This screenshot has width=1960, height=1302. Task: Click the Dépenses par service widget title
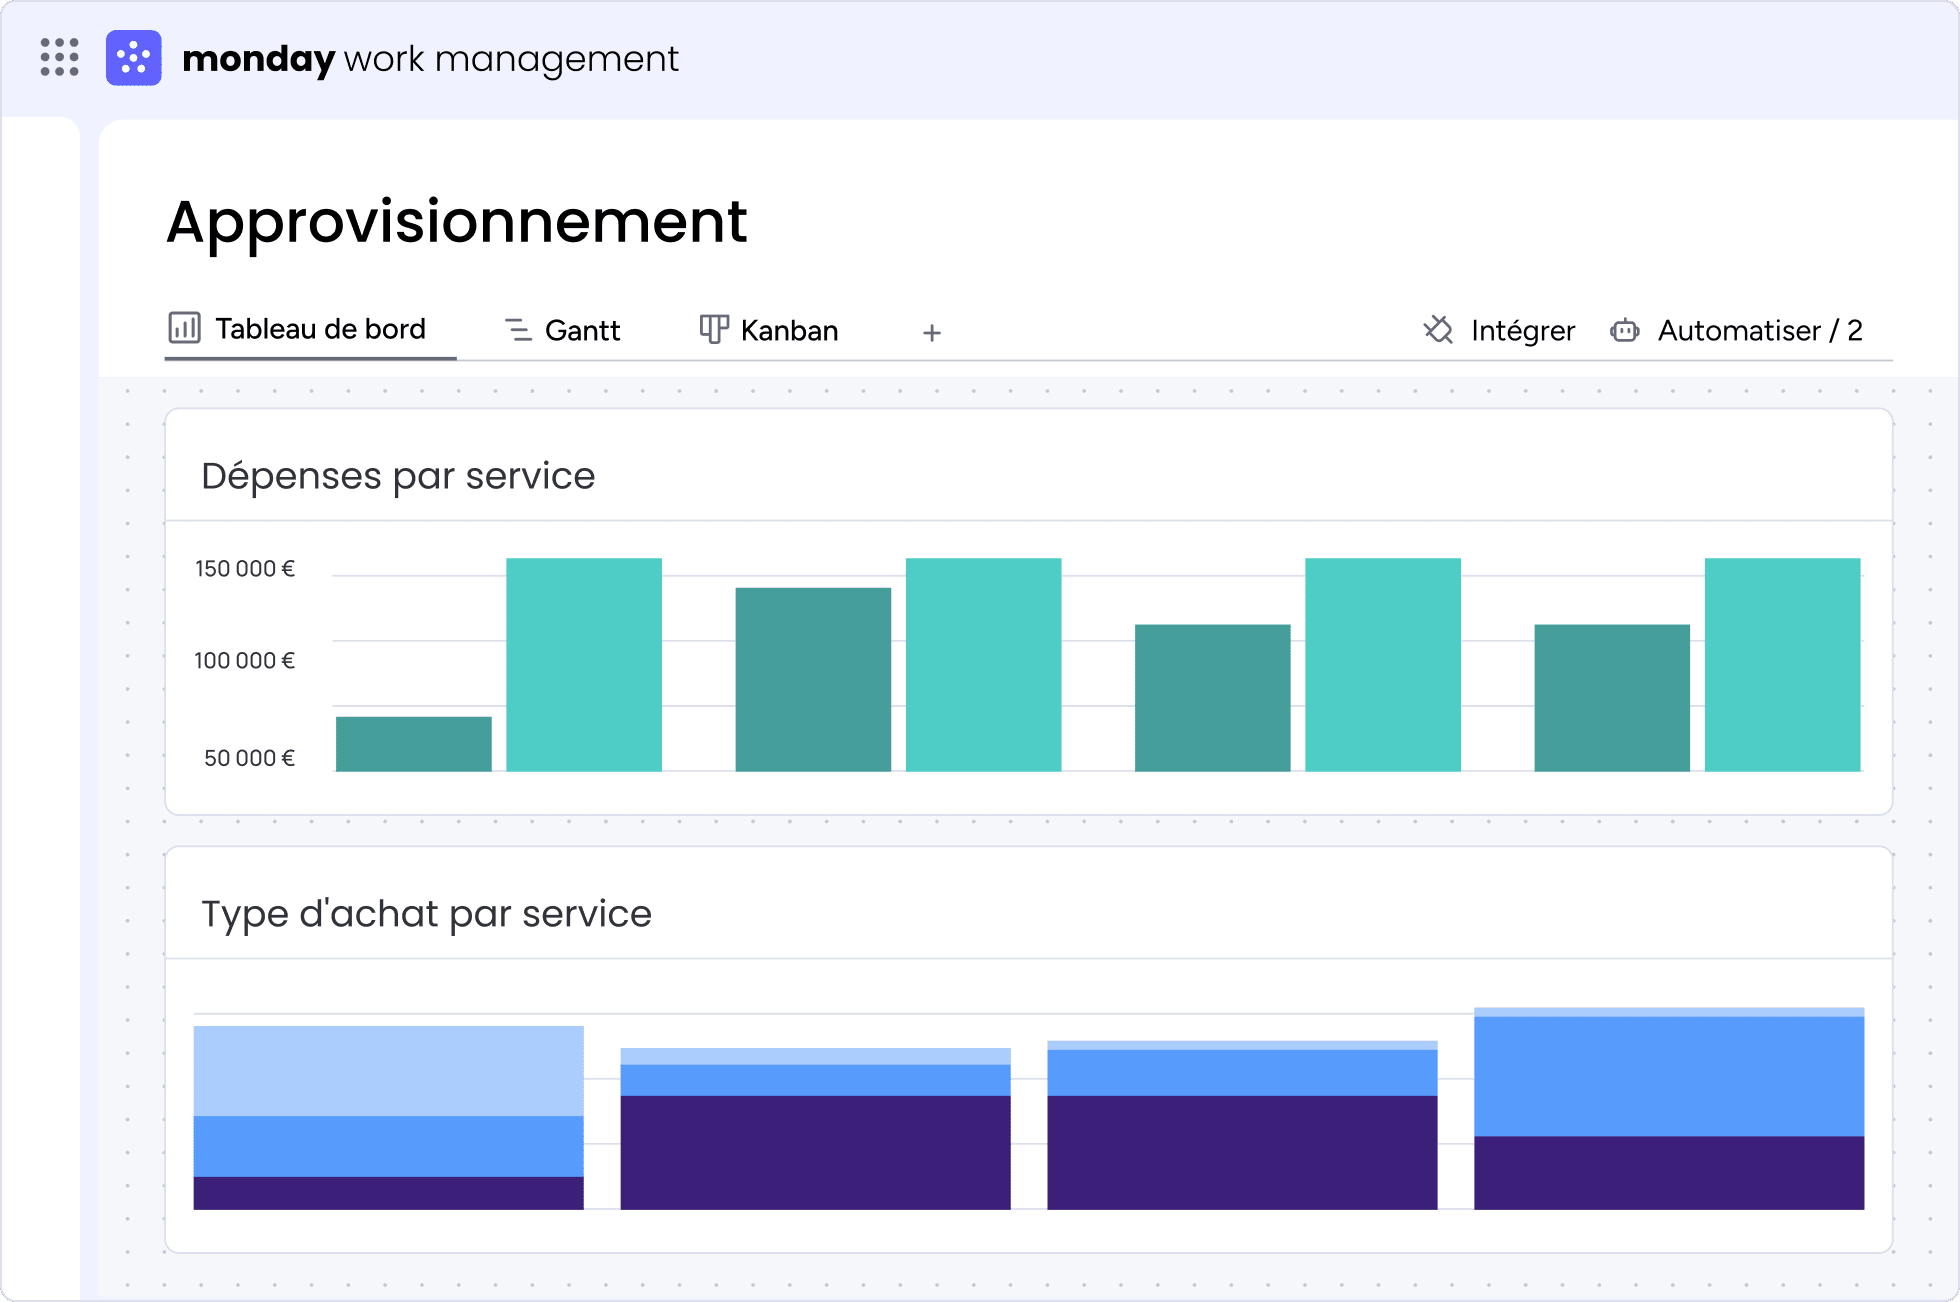[x=398, y=475]
